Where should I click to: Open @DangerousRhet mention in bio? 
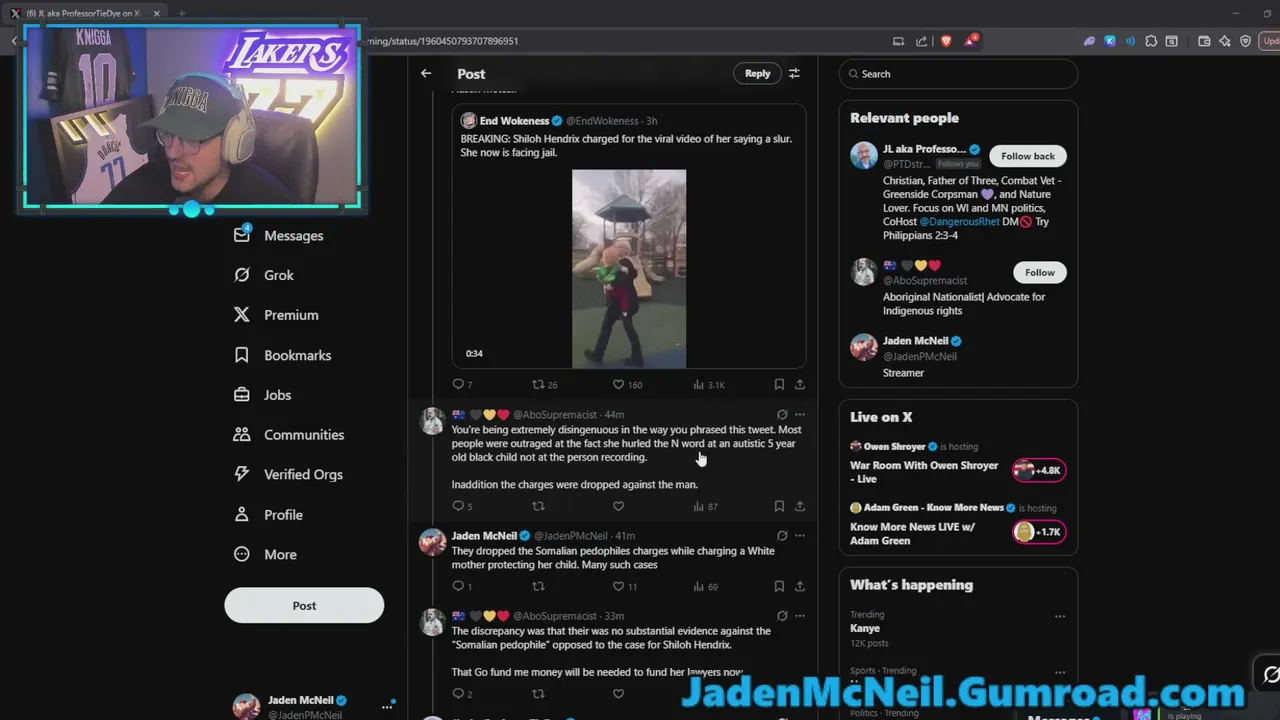(x=959, y=222)
